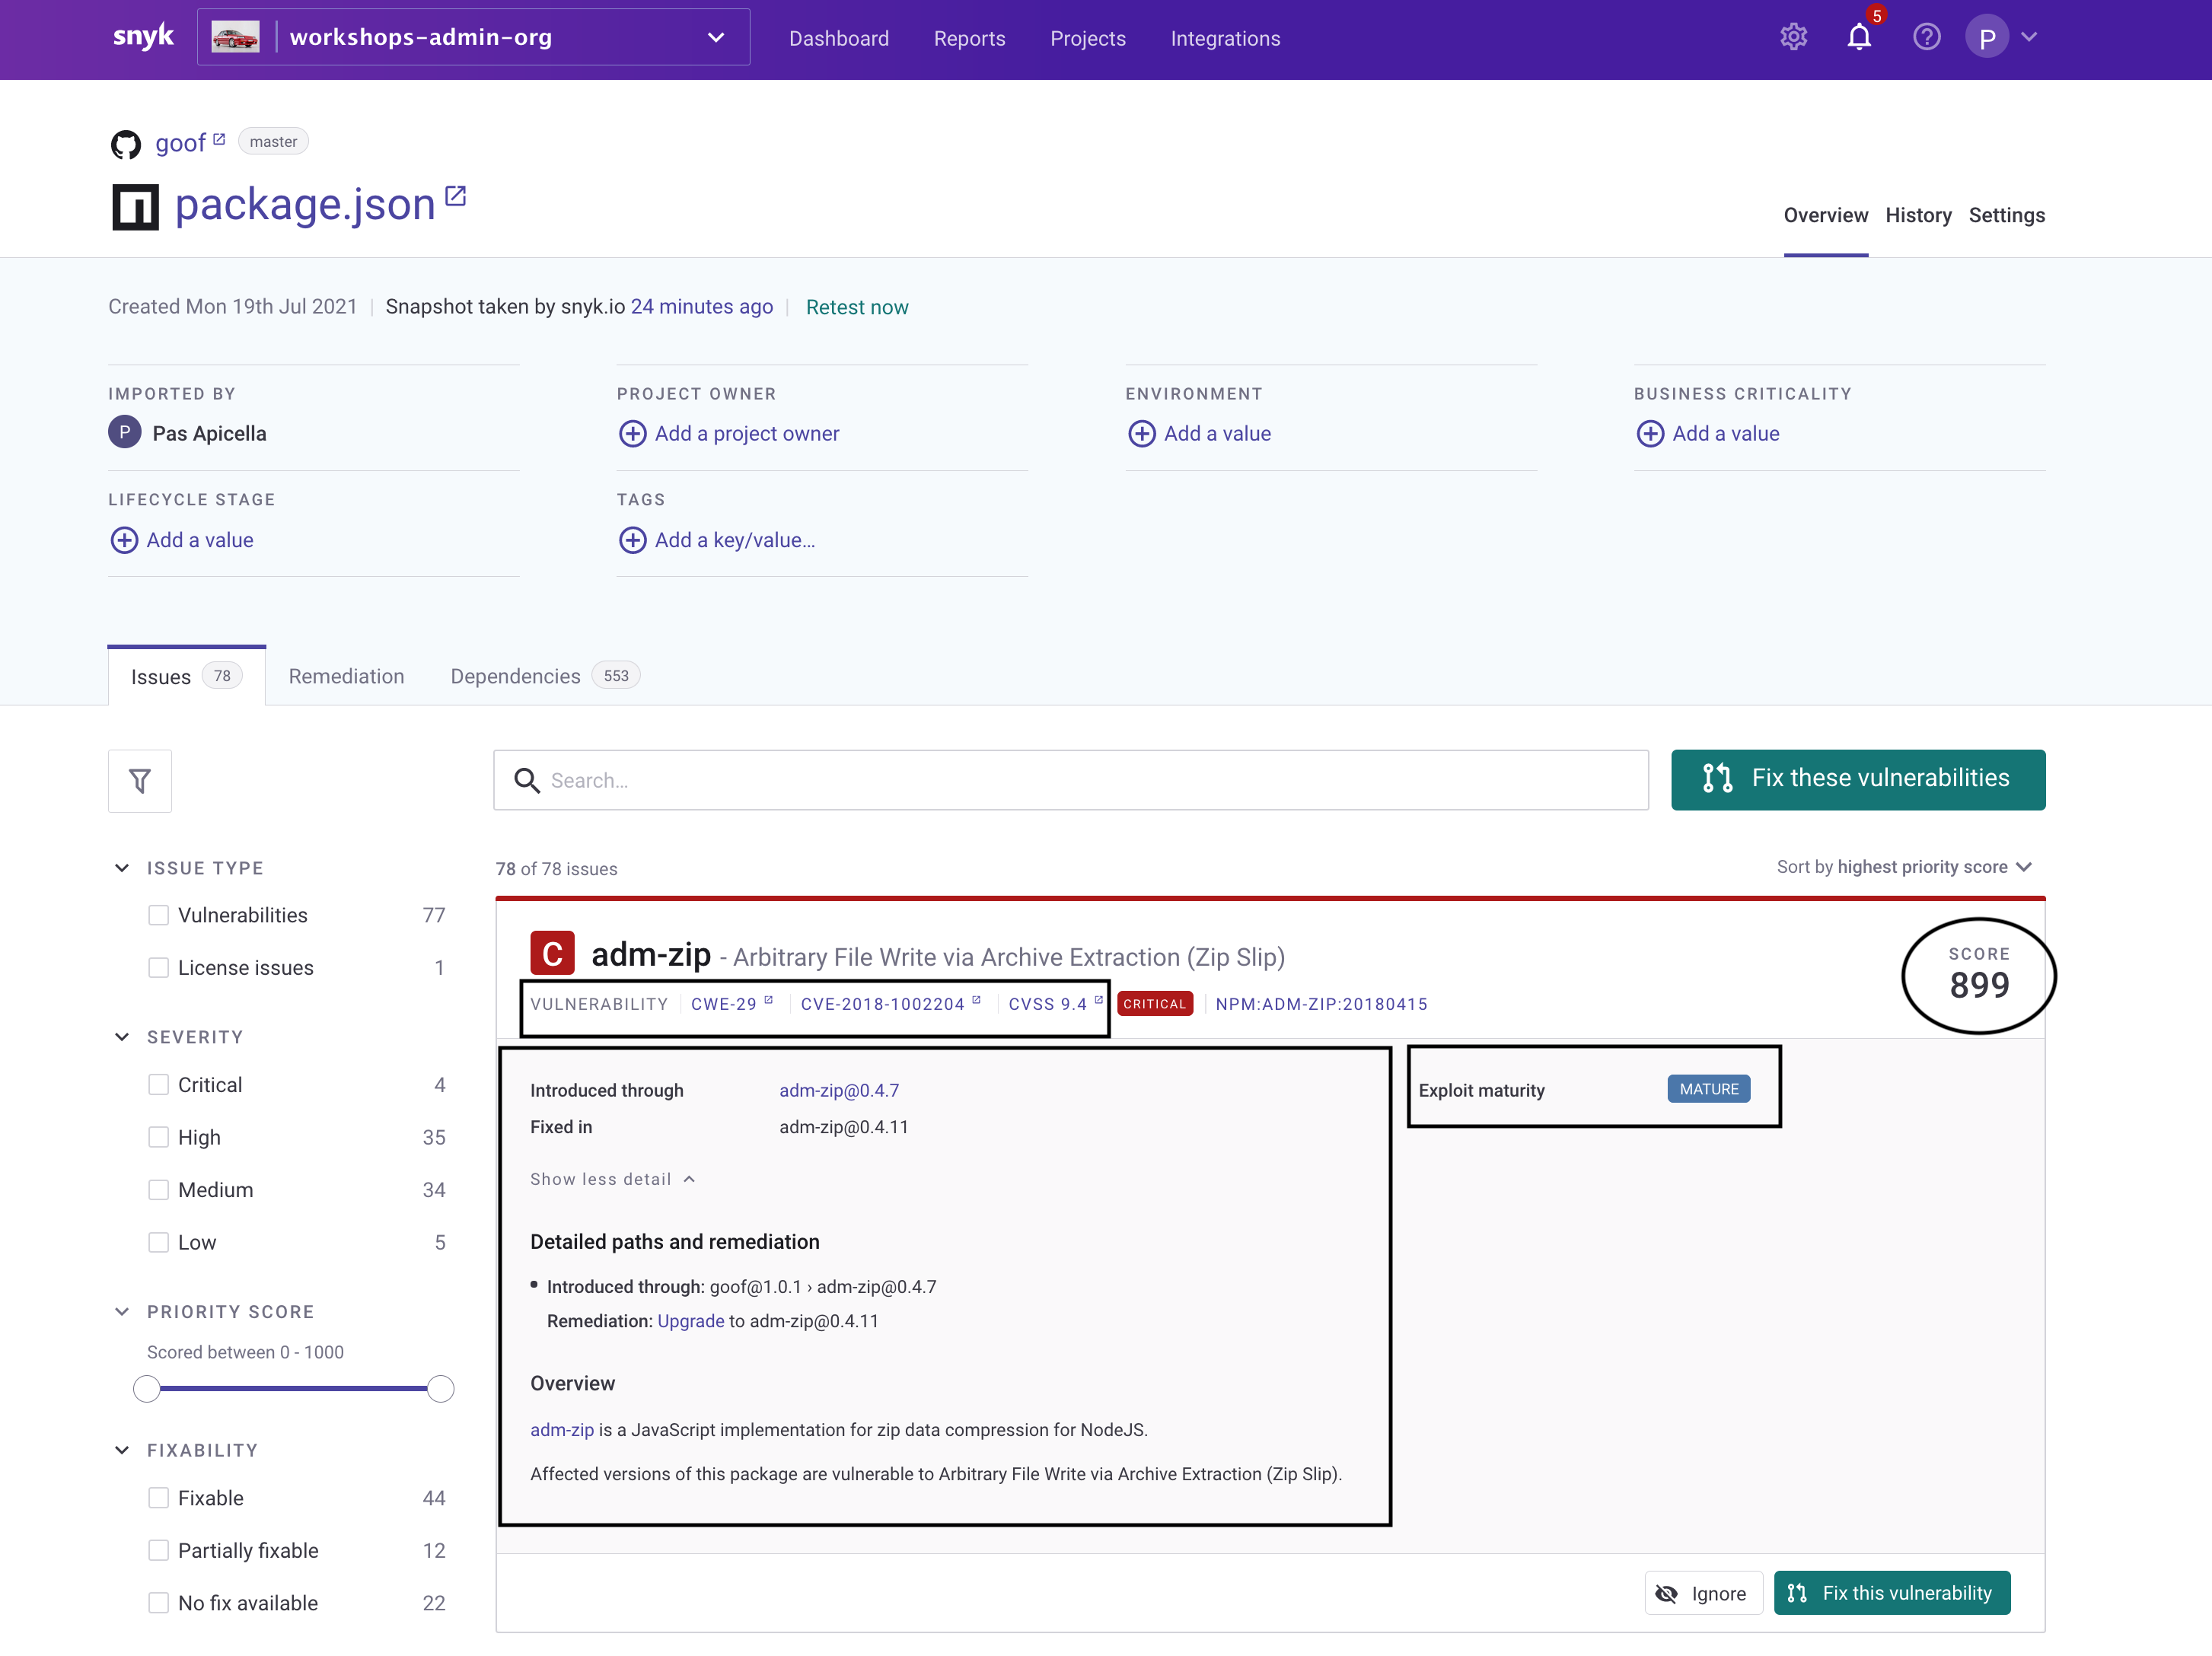Open Projects in top navigation
The width and height of the screenshot is (2212, 1656).
[x=1087, y=38]
